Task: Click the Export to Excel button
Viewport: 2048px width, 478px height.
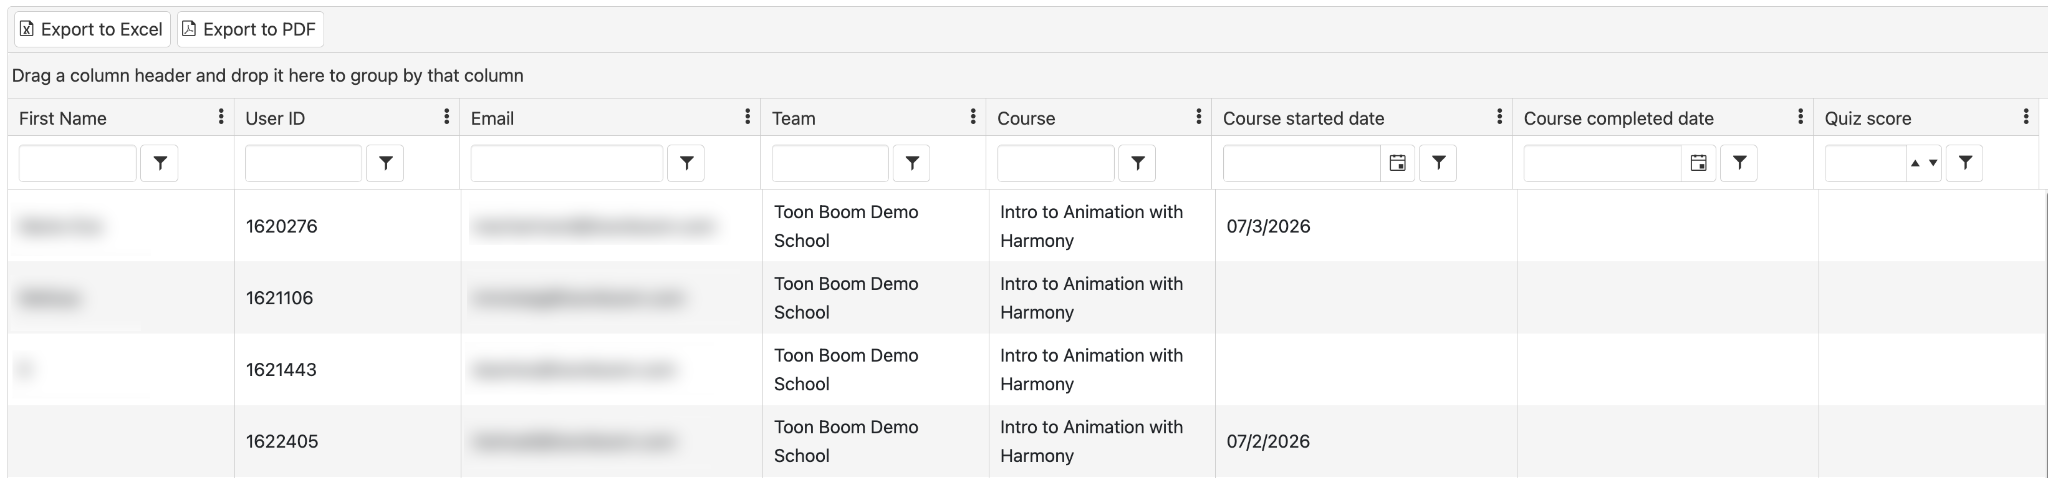Action: click(x=92, y=29)
